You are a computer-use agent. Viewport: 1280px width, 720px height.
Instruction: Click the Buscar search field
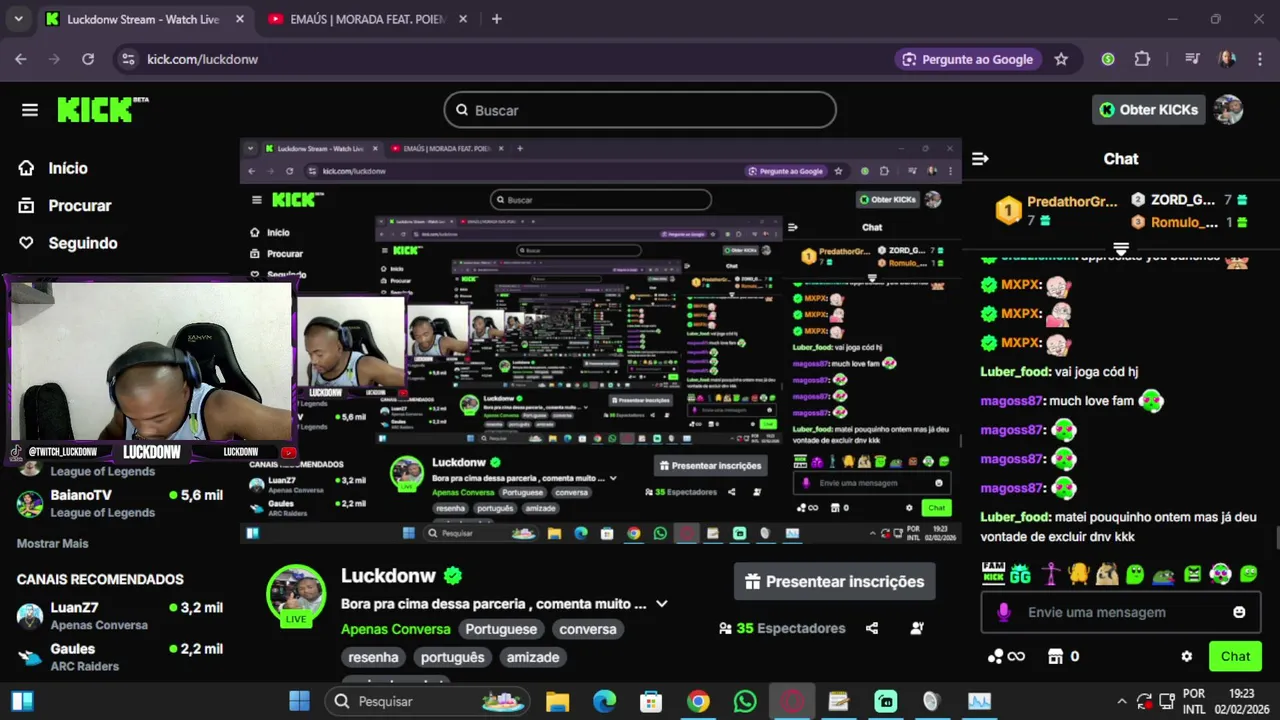click(640, 110)
